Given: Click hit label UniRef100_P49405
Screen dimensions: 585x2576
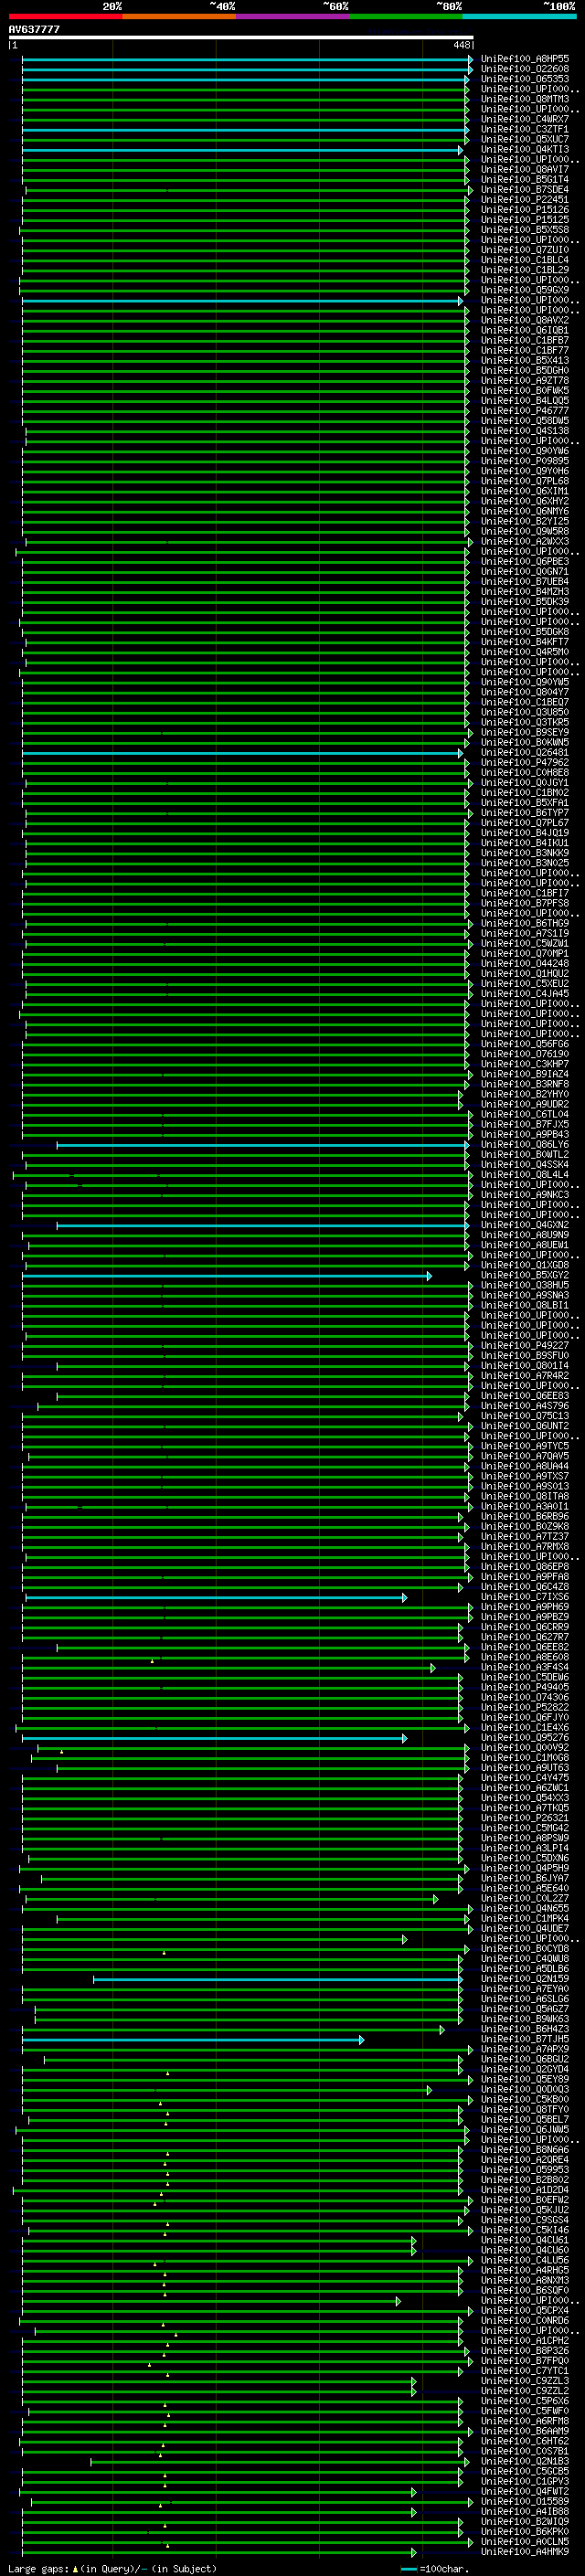Looking at the screenshot, I should (x=525, y=1687).
